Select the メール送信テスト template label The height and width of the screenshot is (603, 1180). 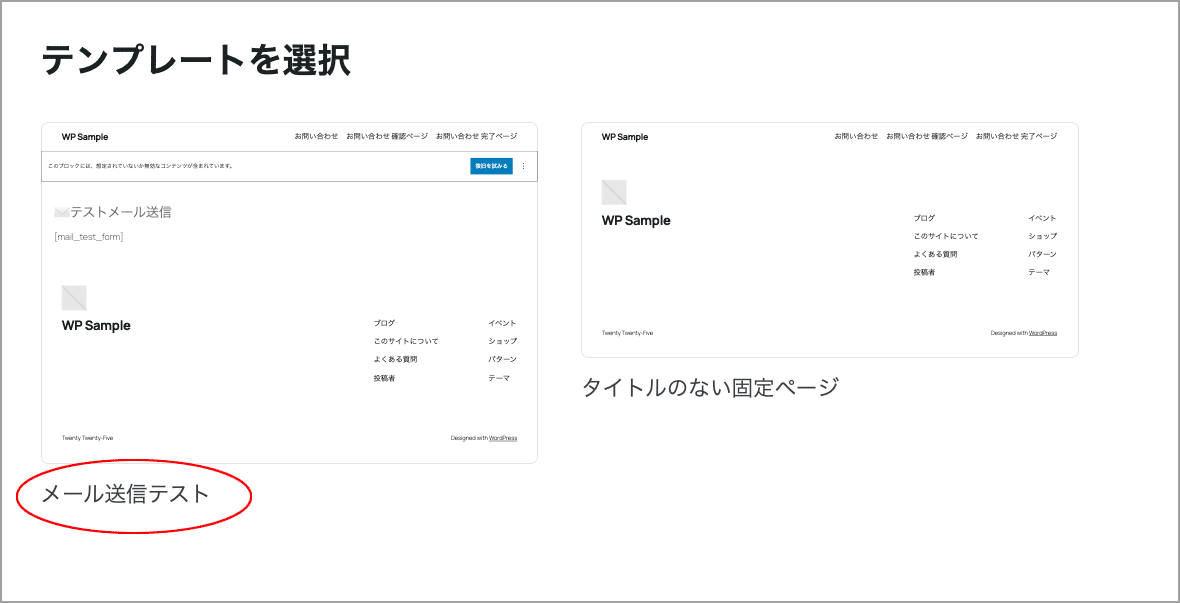[125, 493]
